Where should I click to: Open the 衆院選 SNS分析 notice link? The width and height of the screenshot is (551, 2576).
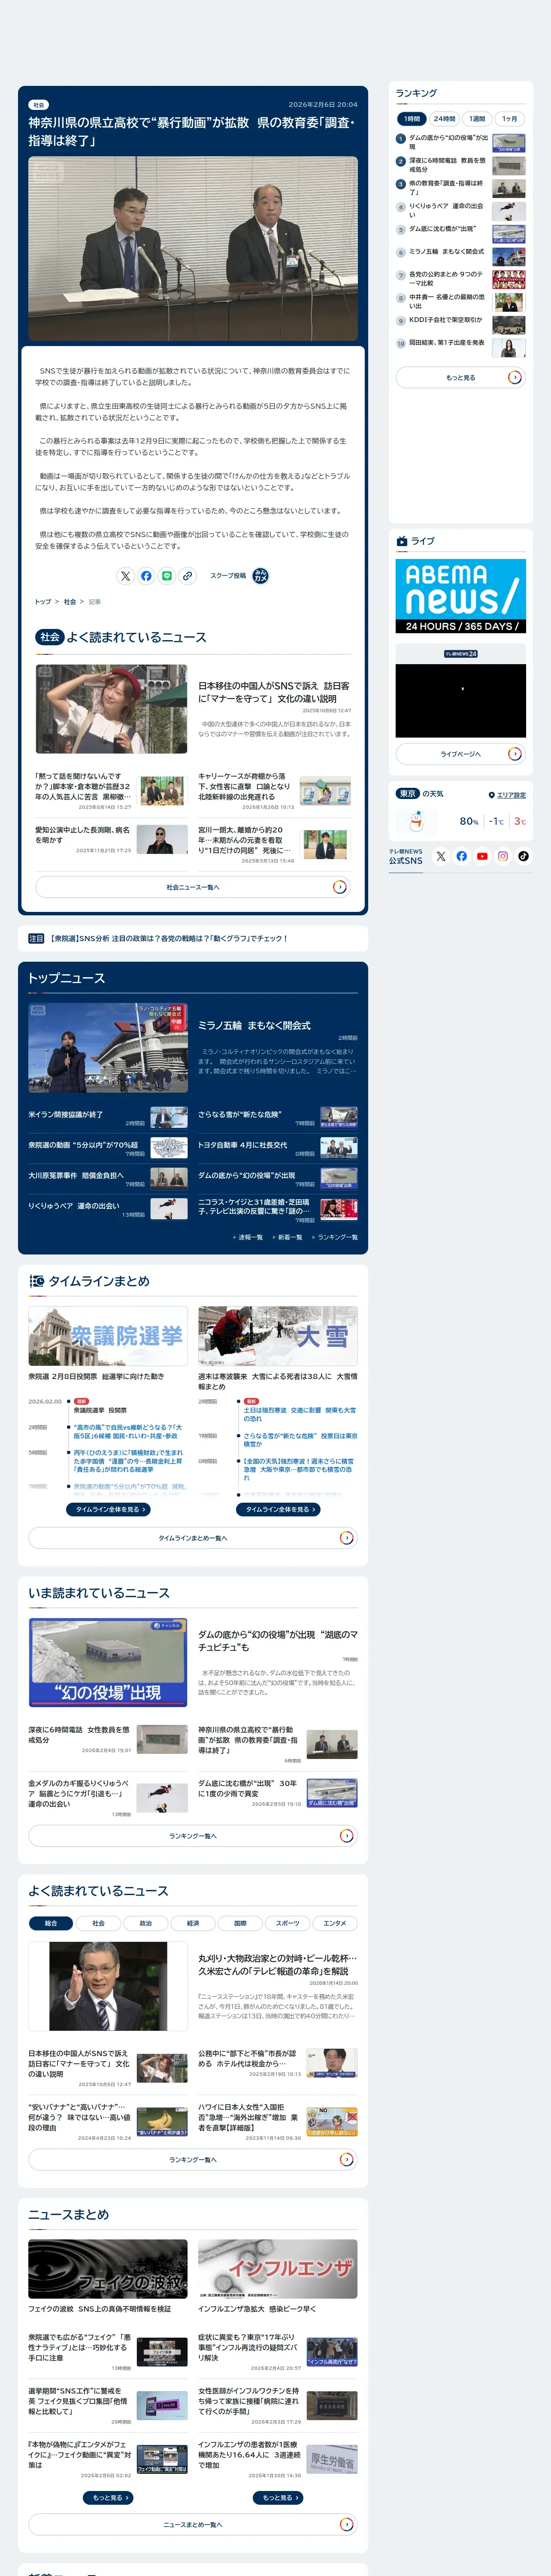coord(169,939)
